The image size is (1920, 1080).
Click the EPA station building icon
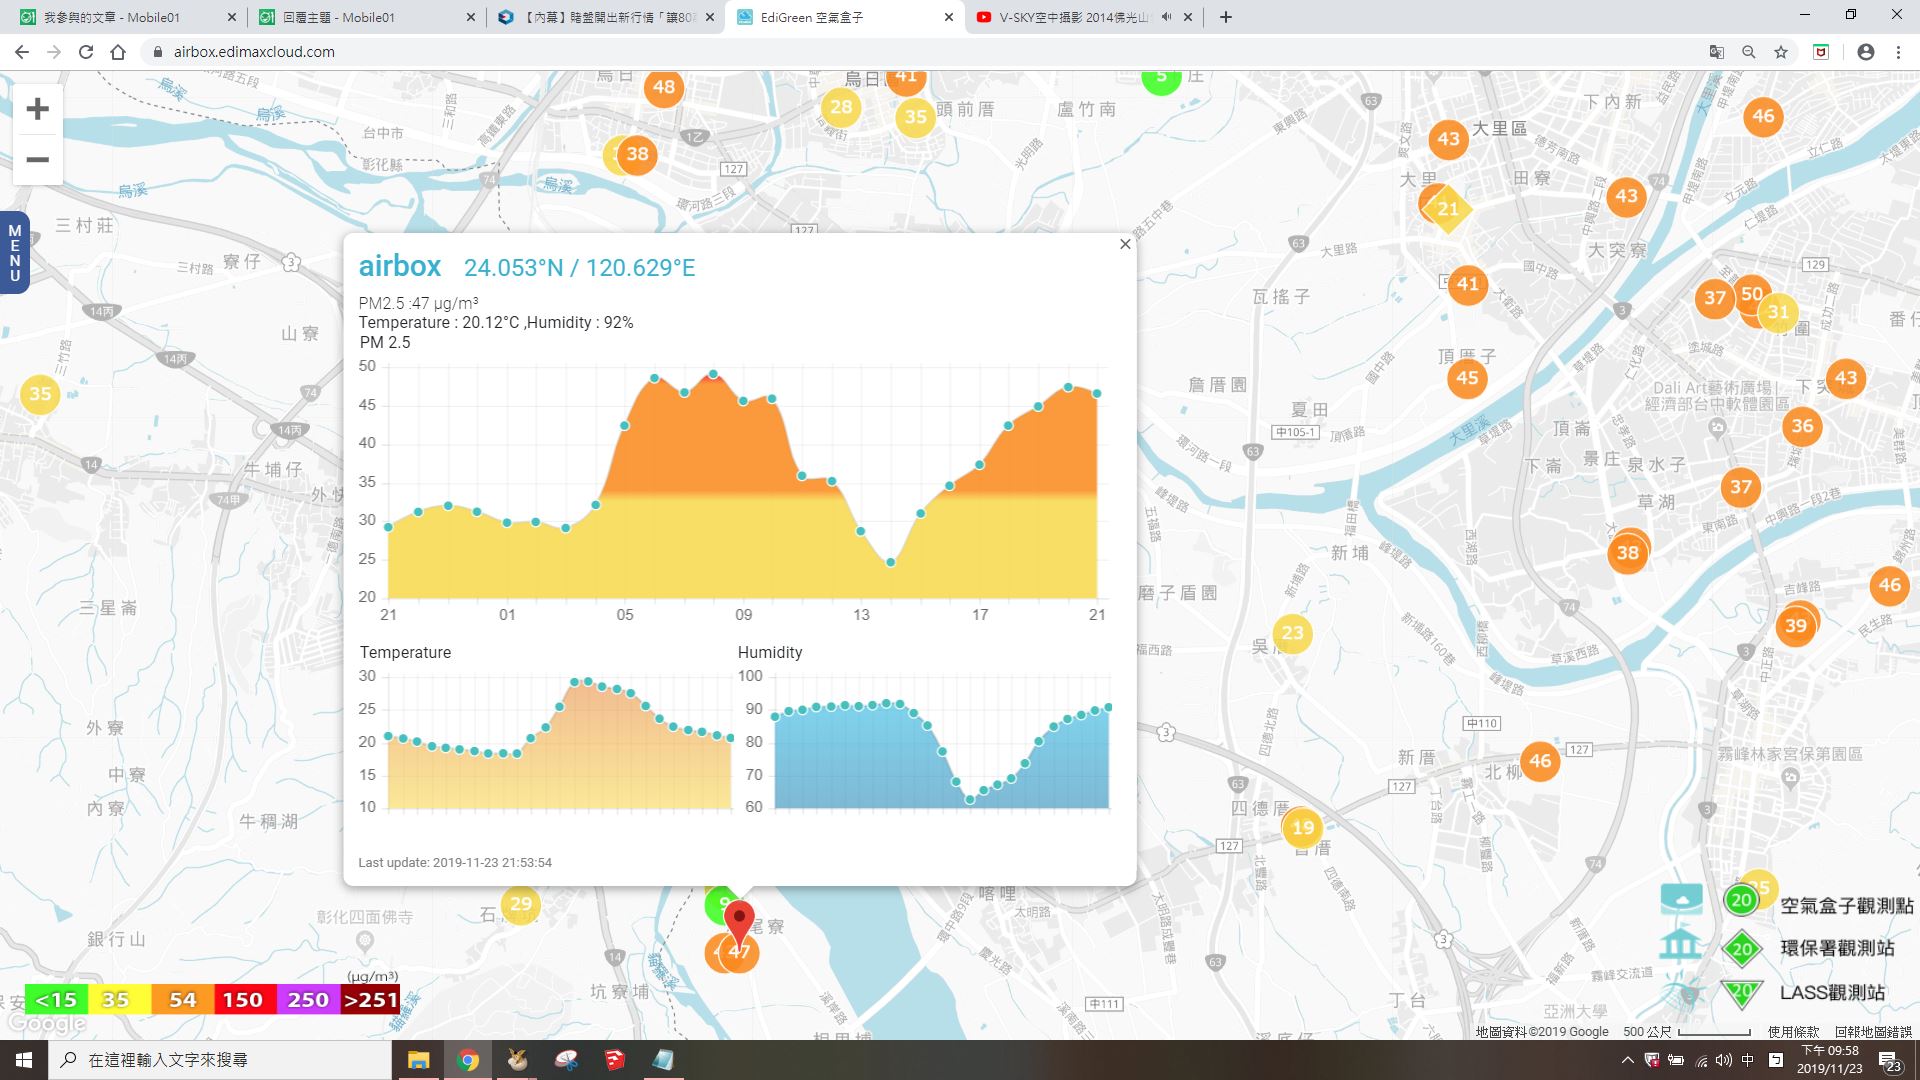[1680, 945]
